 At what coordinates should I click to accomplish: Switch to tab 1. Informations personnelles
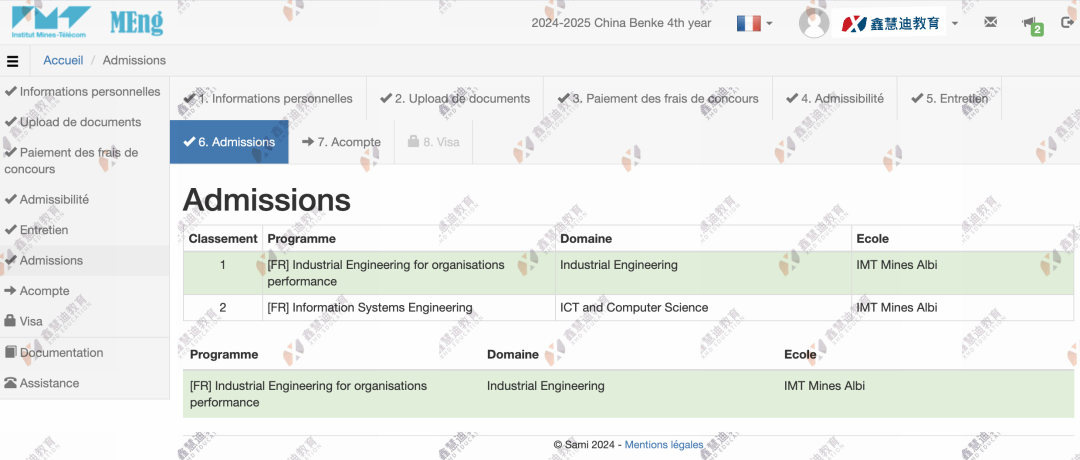tap(268, 98)
